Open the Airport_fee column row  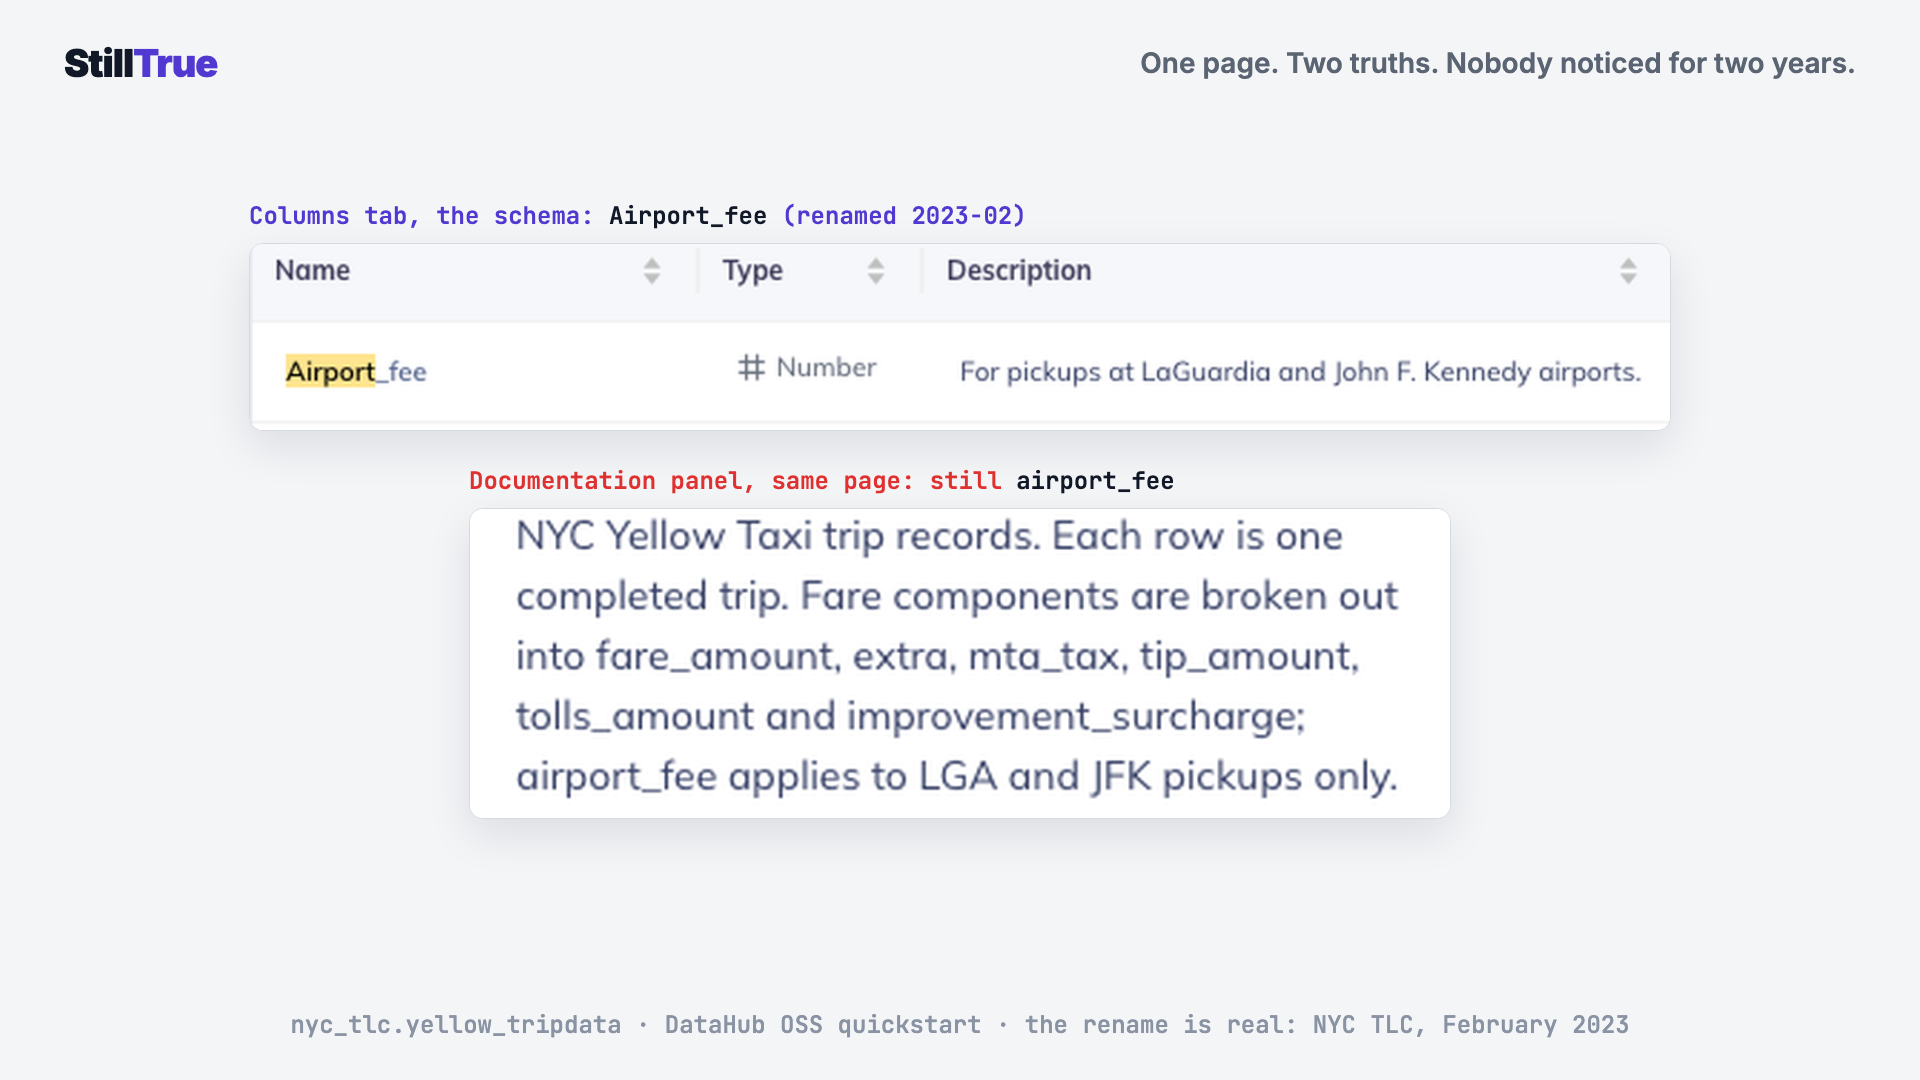pos(960,372)
